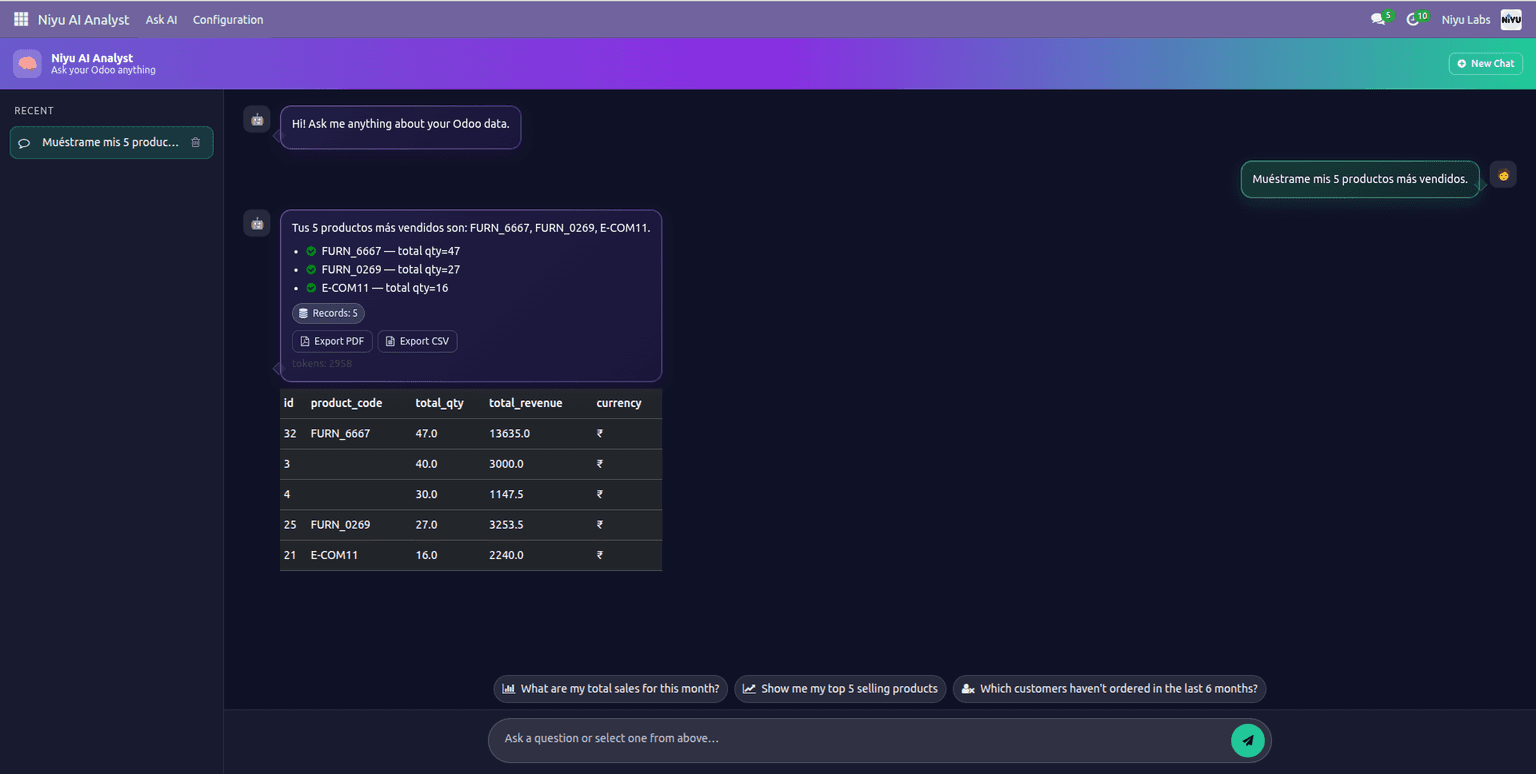Check activities with 10 pending items
The height and width of the screenshot is (774, 1536).
(x=1414, y=18)
